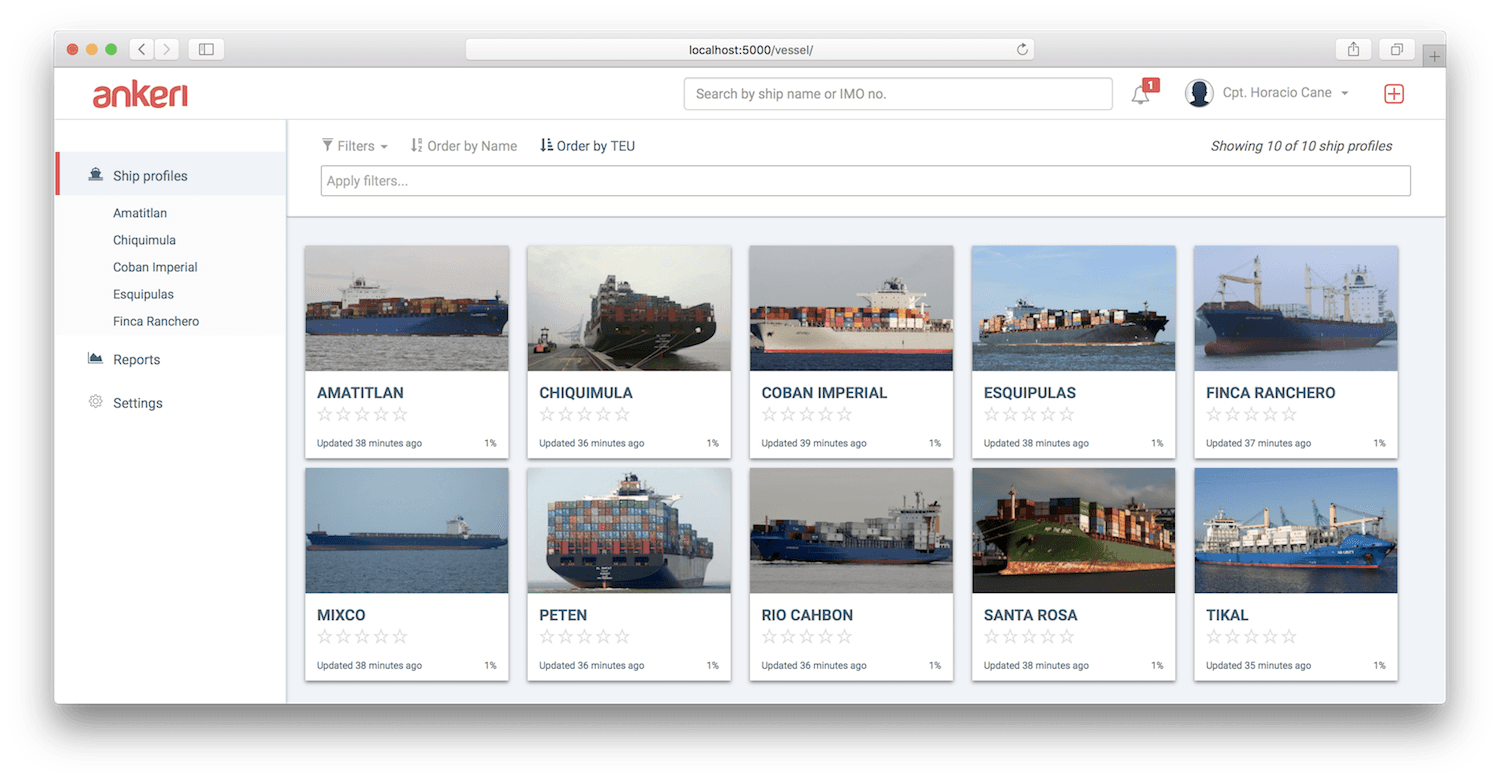Sort ships with Order by TEU
The width and height of the screenshot is (1500, 781).
(588, 146)
